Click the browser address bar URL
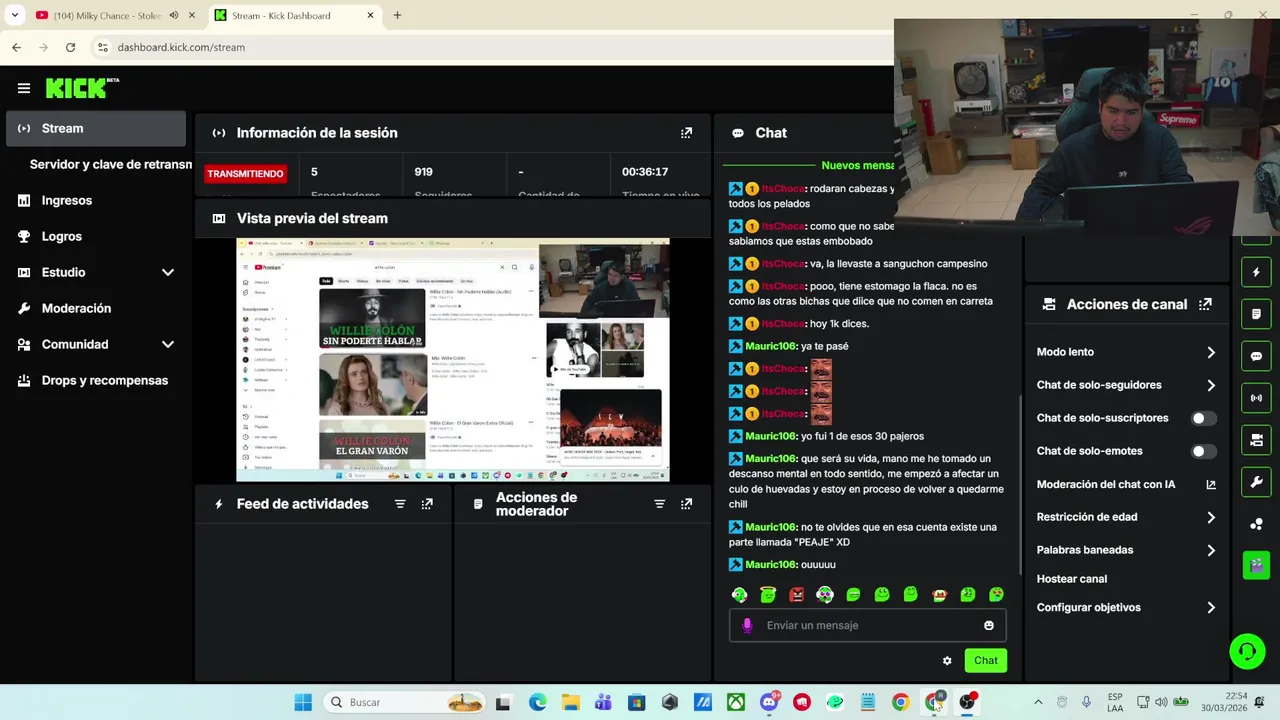This screenshot has height=720, width=1280. pos(181,47)
